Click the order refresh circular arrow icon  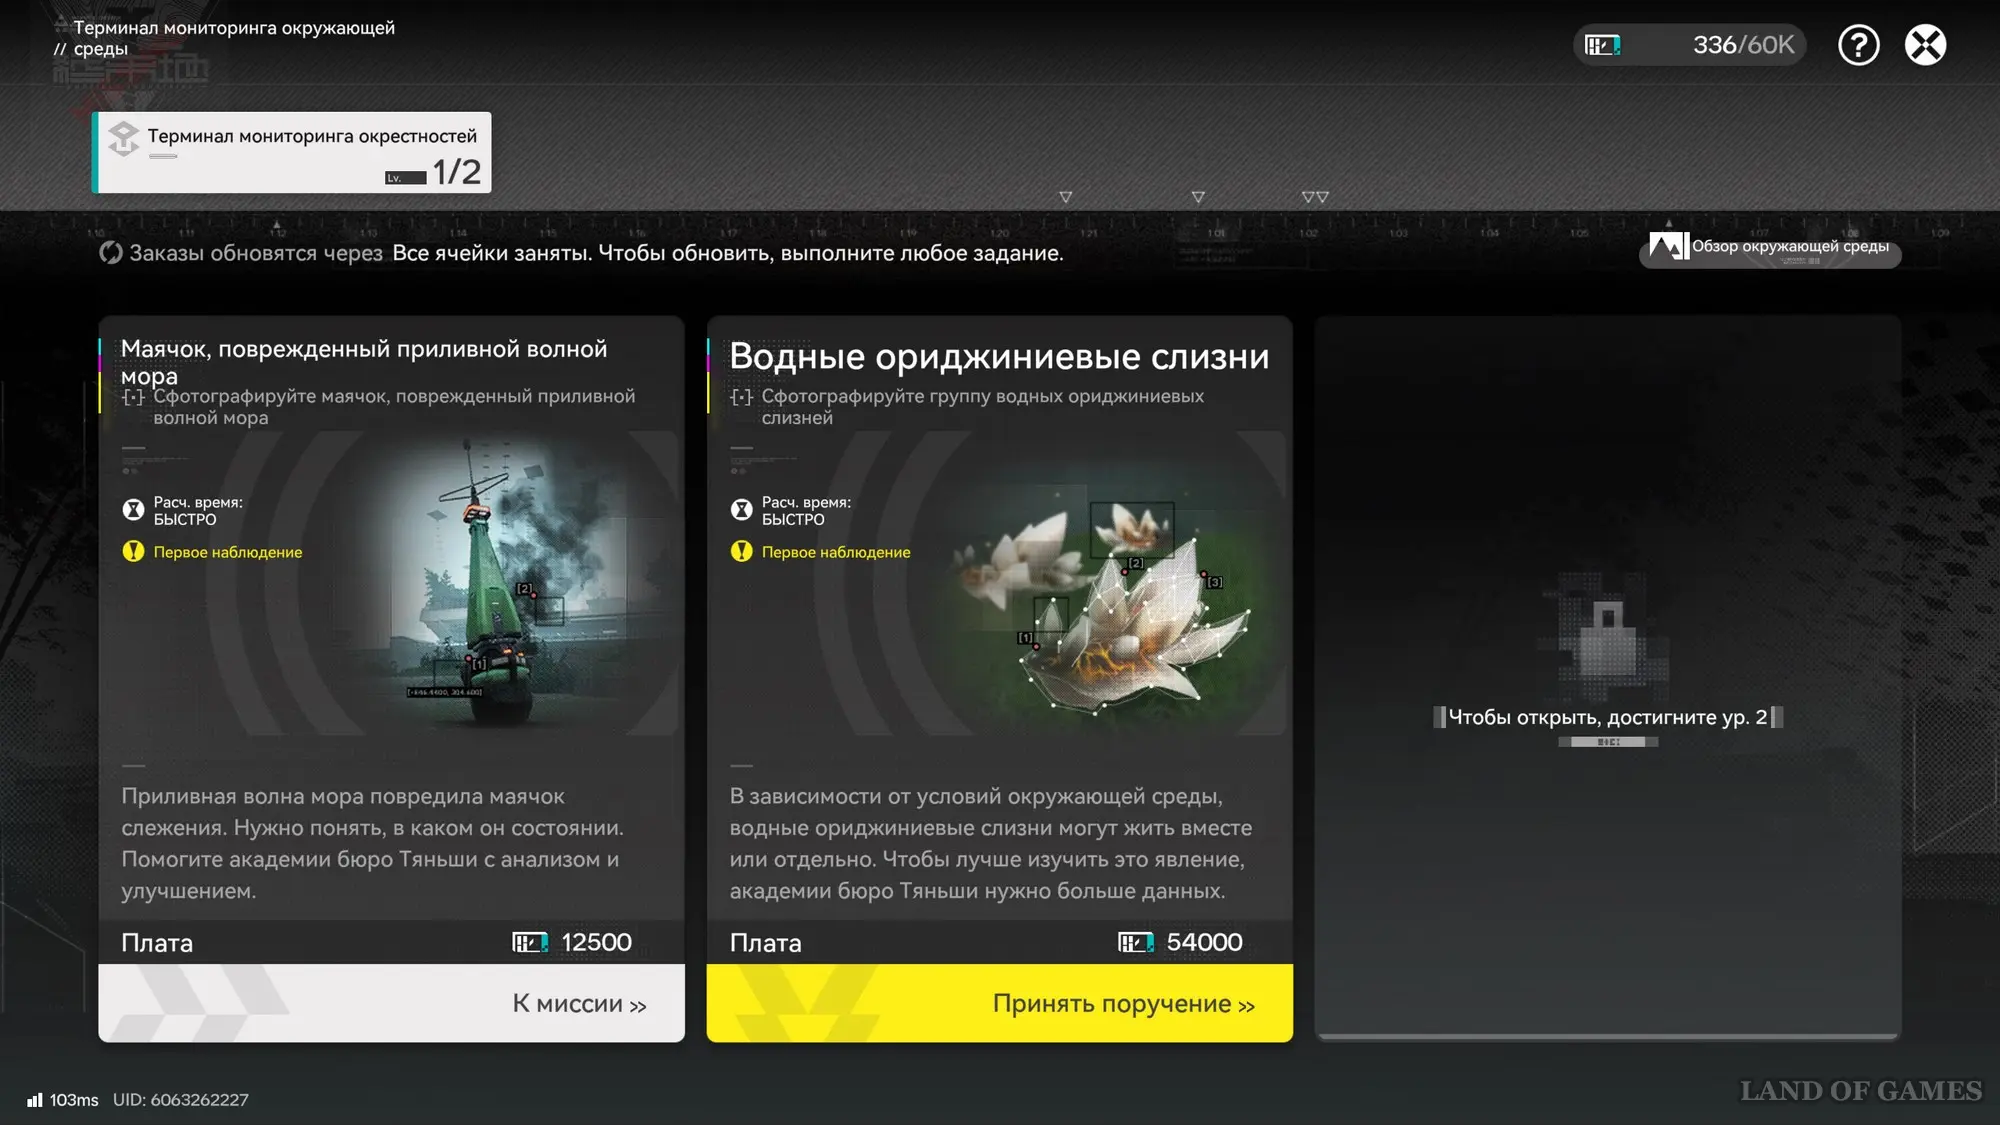(x=110, y=253)
